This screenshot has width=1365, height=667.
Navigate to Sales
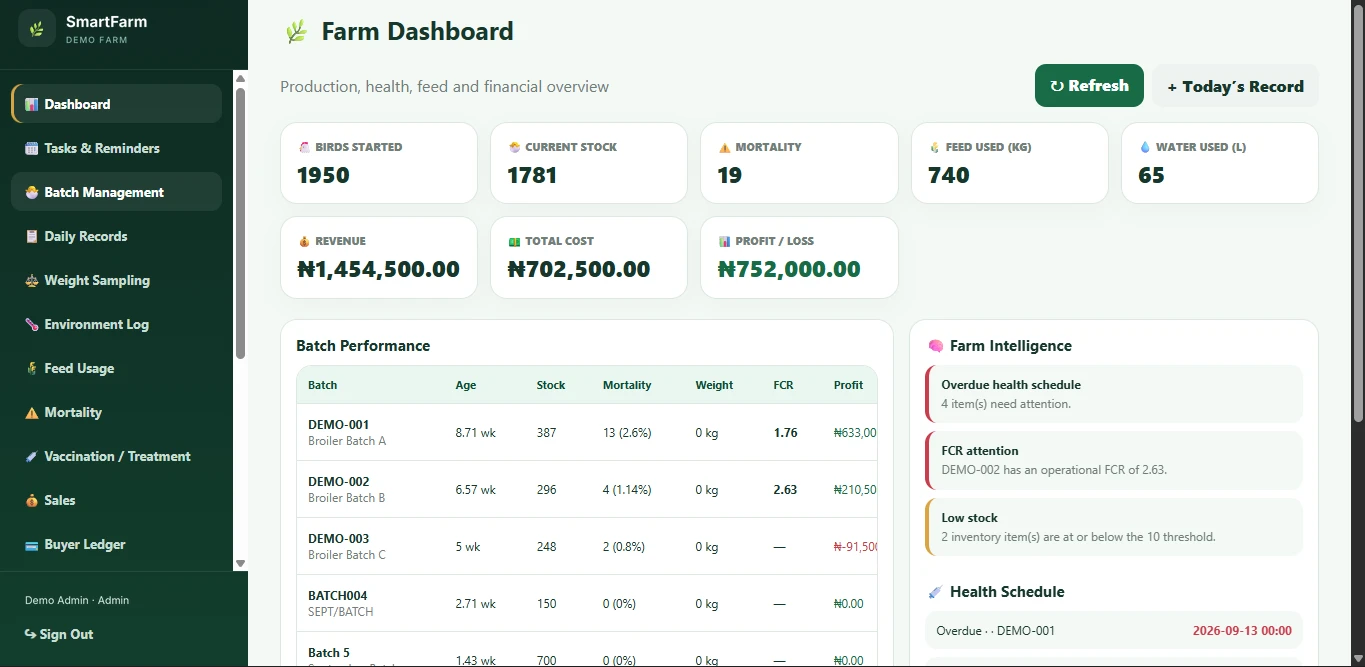(116, 500)
